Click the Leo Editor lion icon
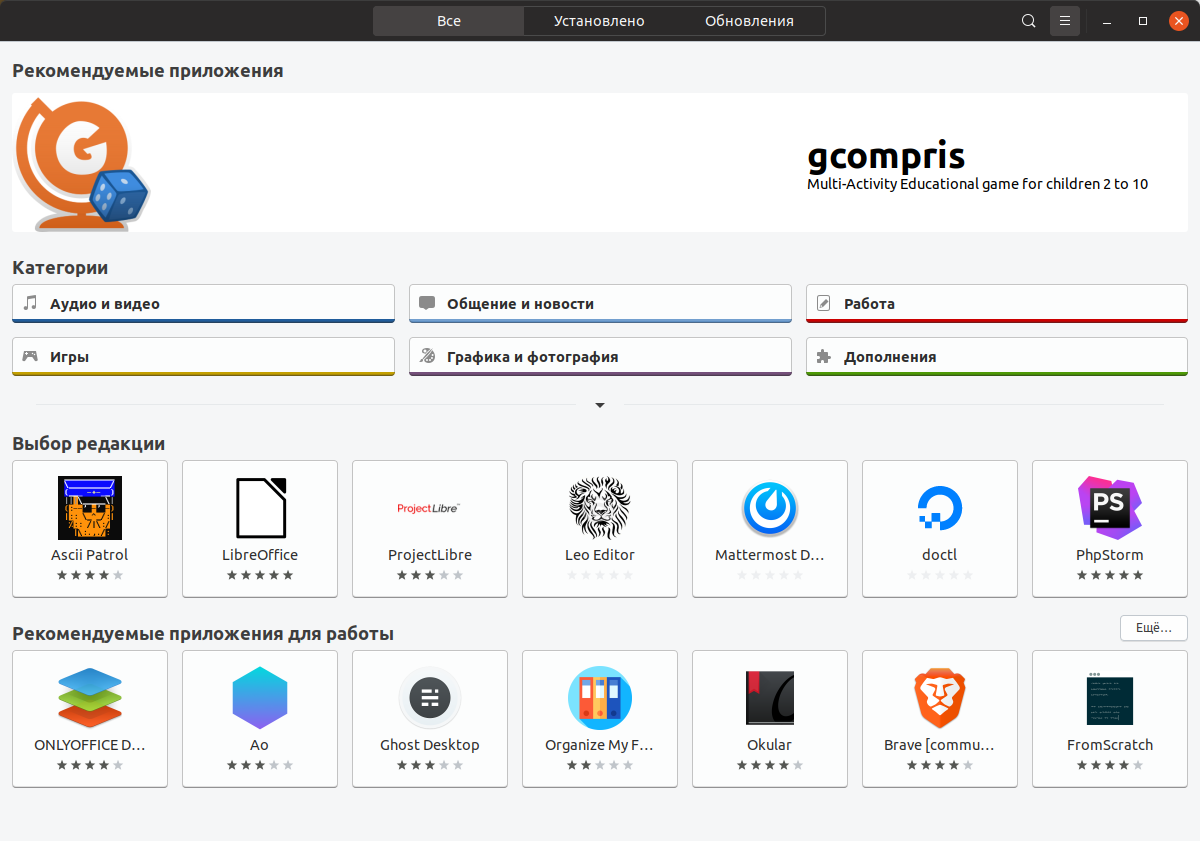The image size is (1200, 841). click(x=600, y=508)
